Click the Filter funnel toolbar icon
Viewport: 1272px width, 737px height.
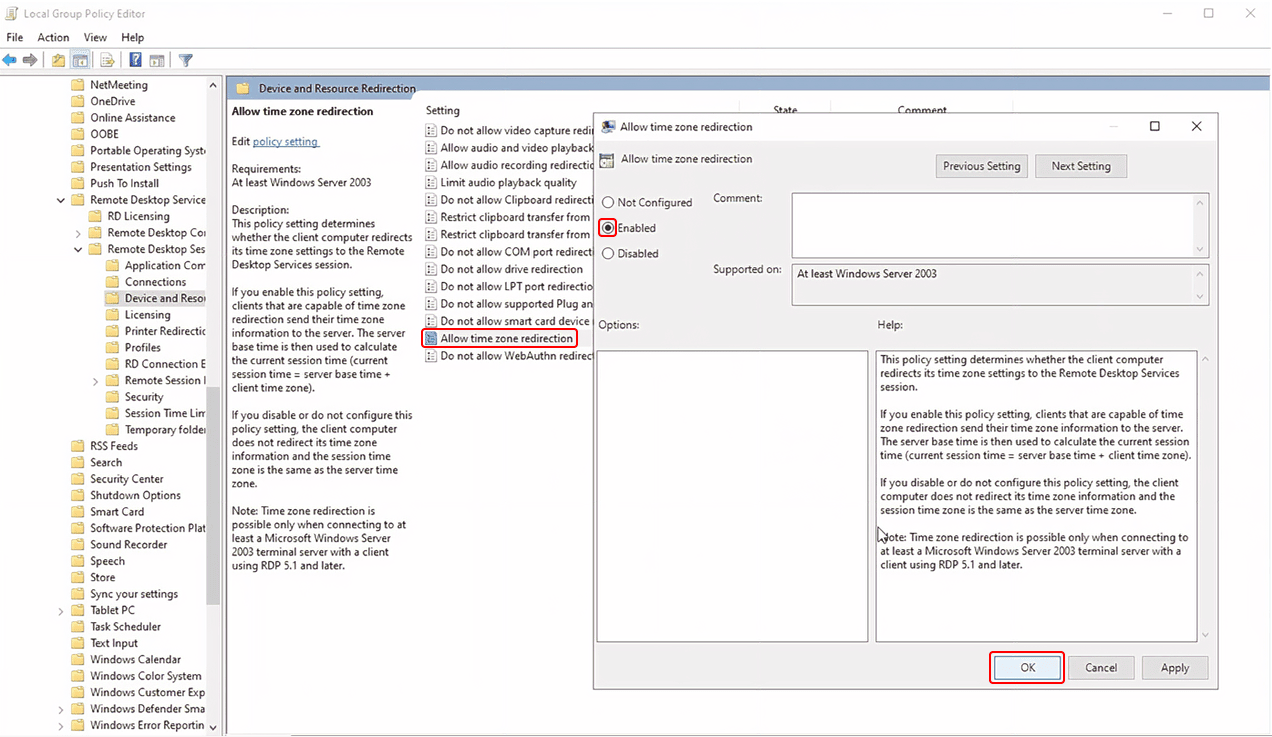click(185, 60)
